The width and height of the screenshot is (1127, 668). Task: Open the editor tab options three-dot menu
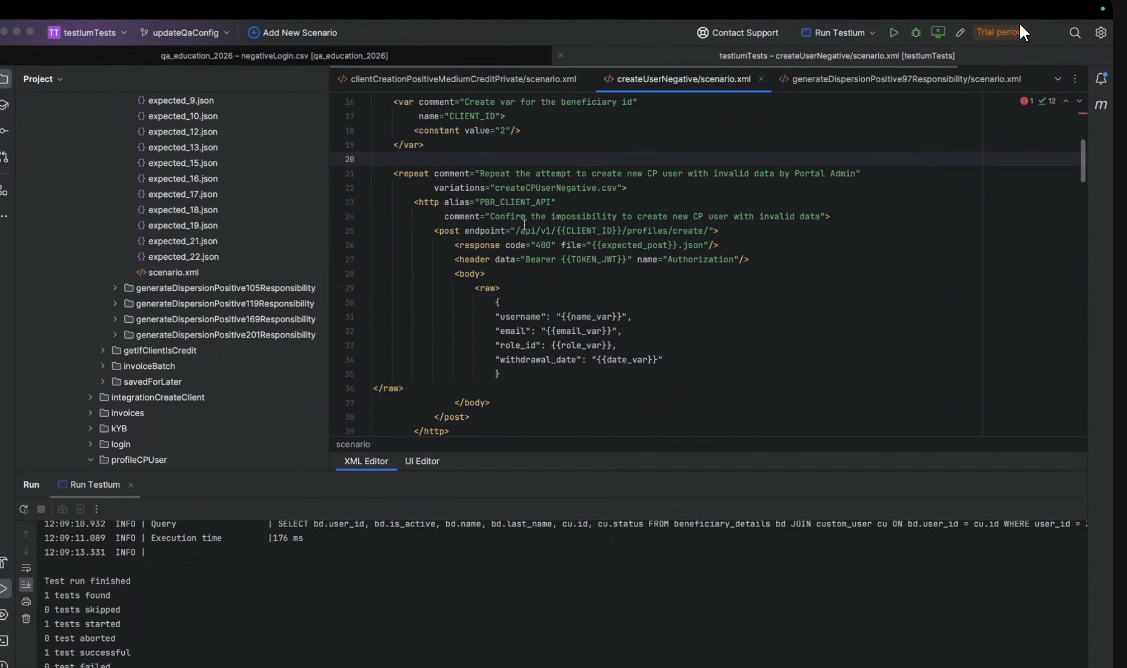(1075, 79)
